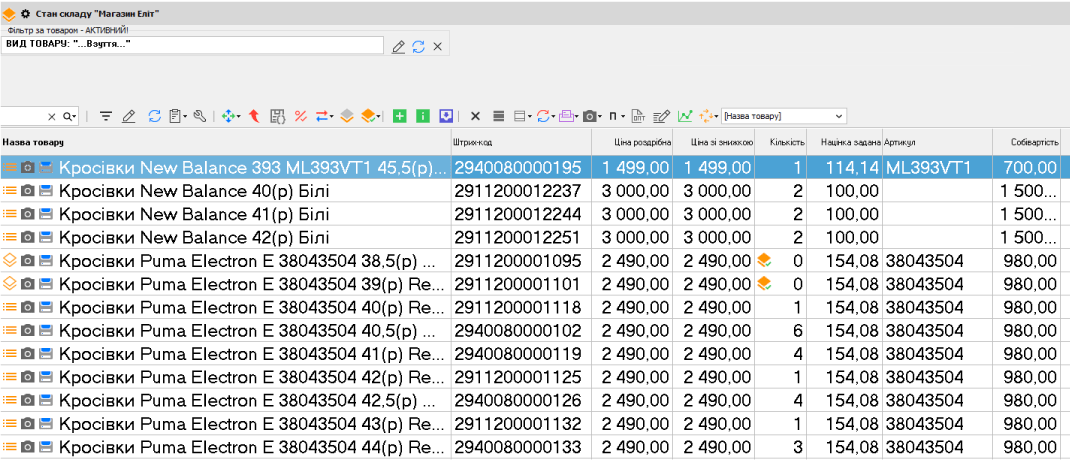Viewport: 1070px width, 468px height.
Task: Click the green info button
Action: pos(422,117)
